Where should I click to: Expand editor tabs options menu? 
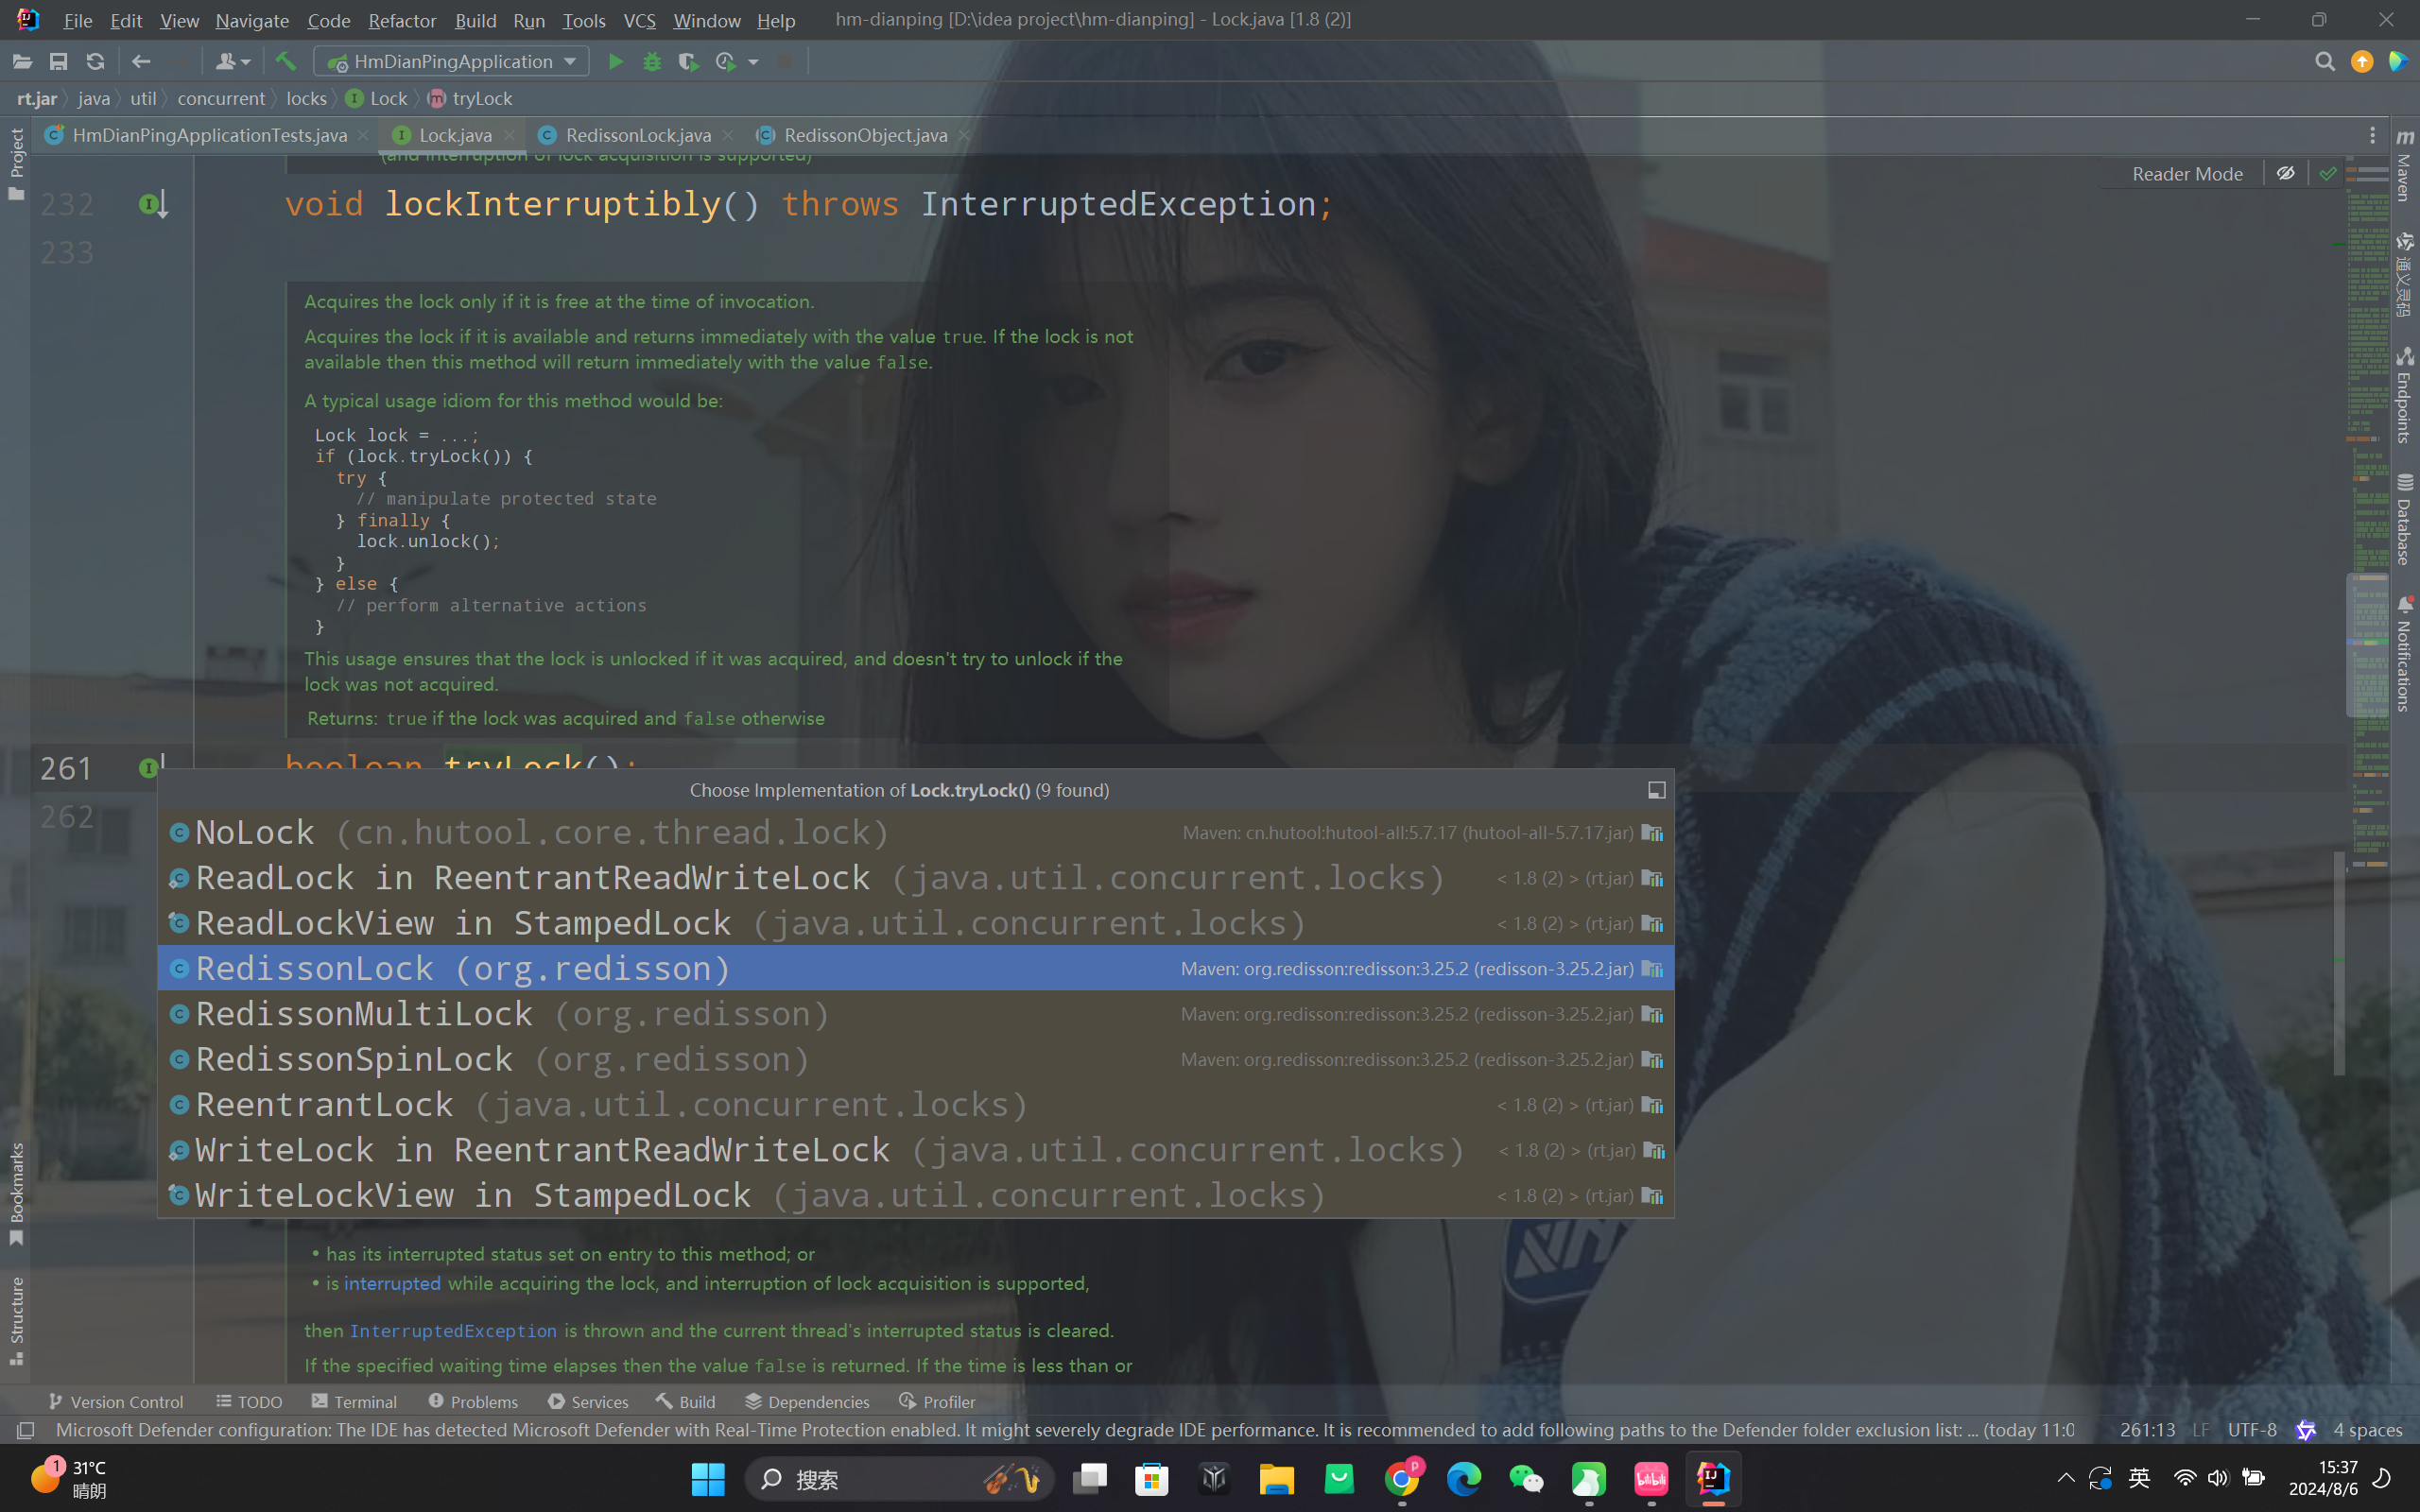click(2372, 135)
